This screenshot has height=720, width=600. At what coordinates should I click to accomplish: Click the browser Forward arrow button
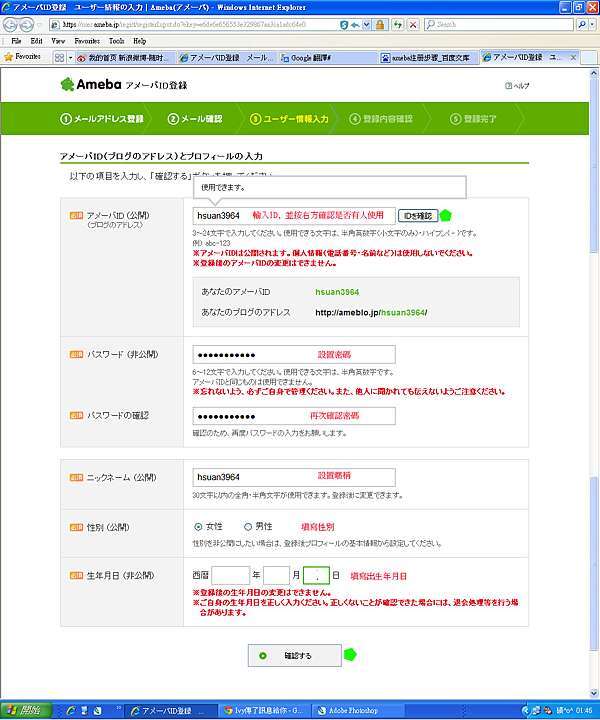point(27,24)
